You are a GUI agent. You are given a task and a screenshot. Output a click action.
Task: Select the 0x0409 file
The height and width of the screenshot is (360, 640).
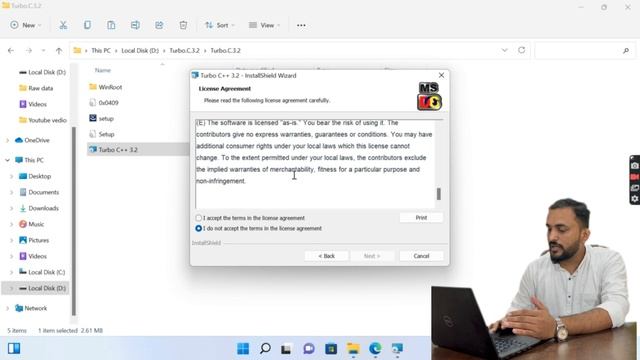click(x=104, y=103)
